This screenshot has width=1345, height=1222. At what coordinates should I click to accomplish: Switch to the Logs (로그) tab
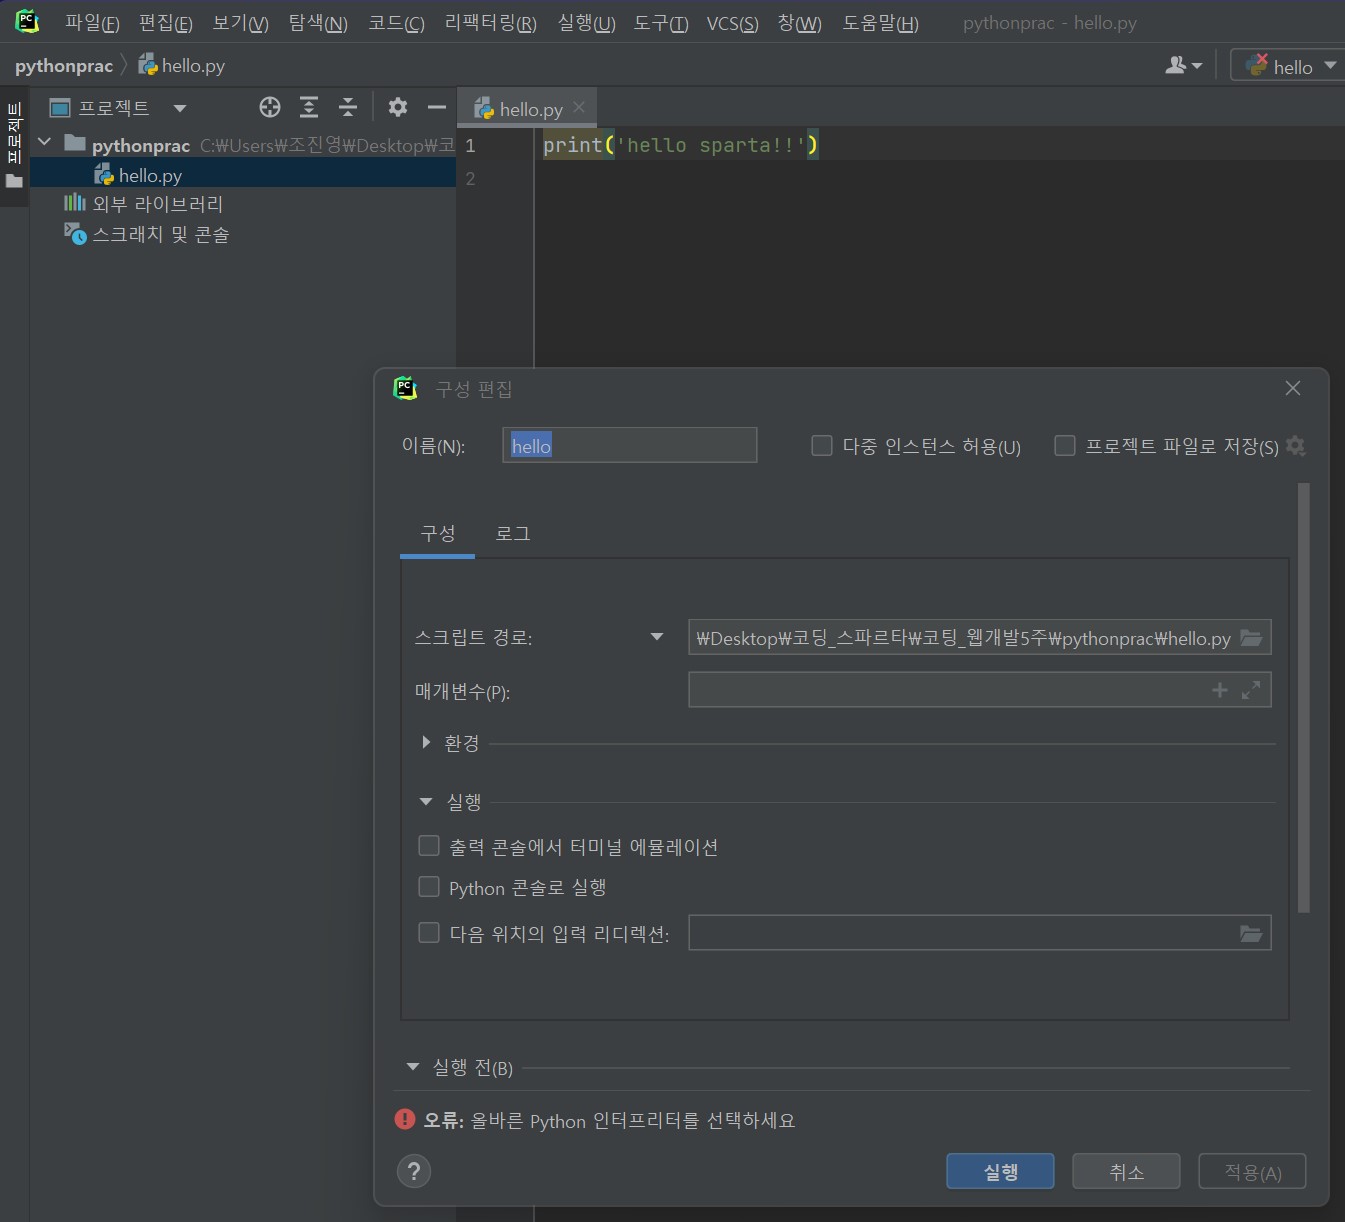(x=513, y=534)
